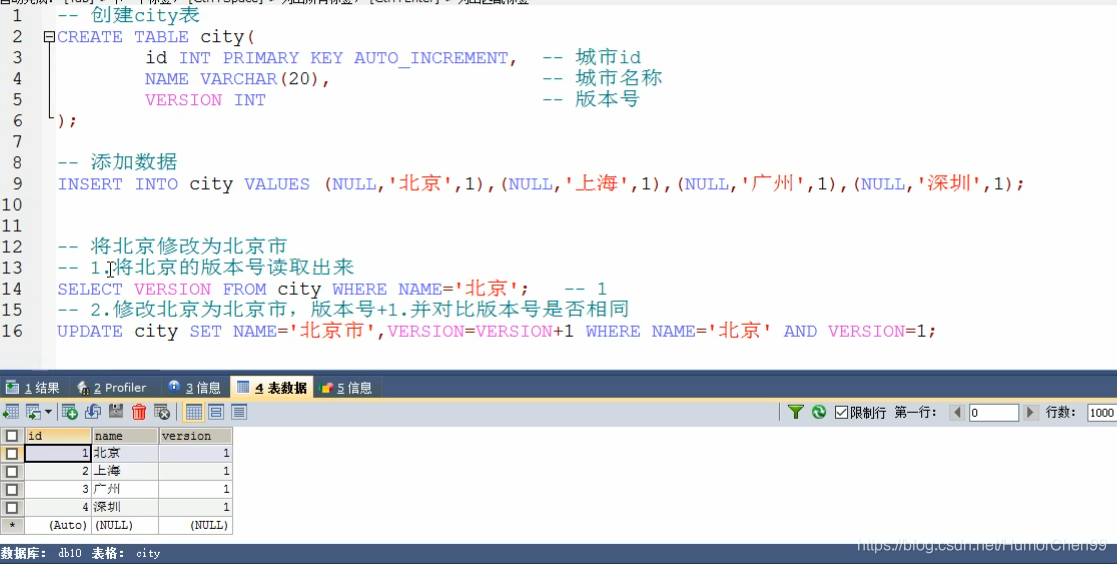Image resolution: width=1117 pixels, height=564 pixels.
Task: Select the version cell of the 广州 row
Action: coord(195,489)
